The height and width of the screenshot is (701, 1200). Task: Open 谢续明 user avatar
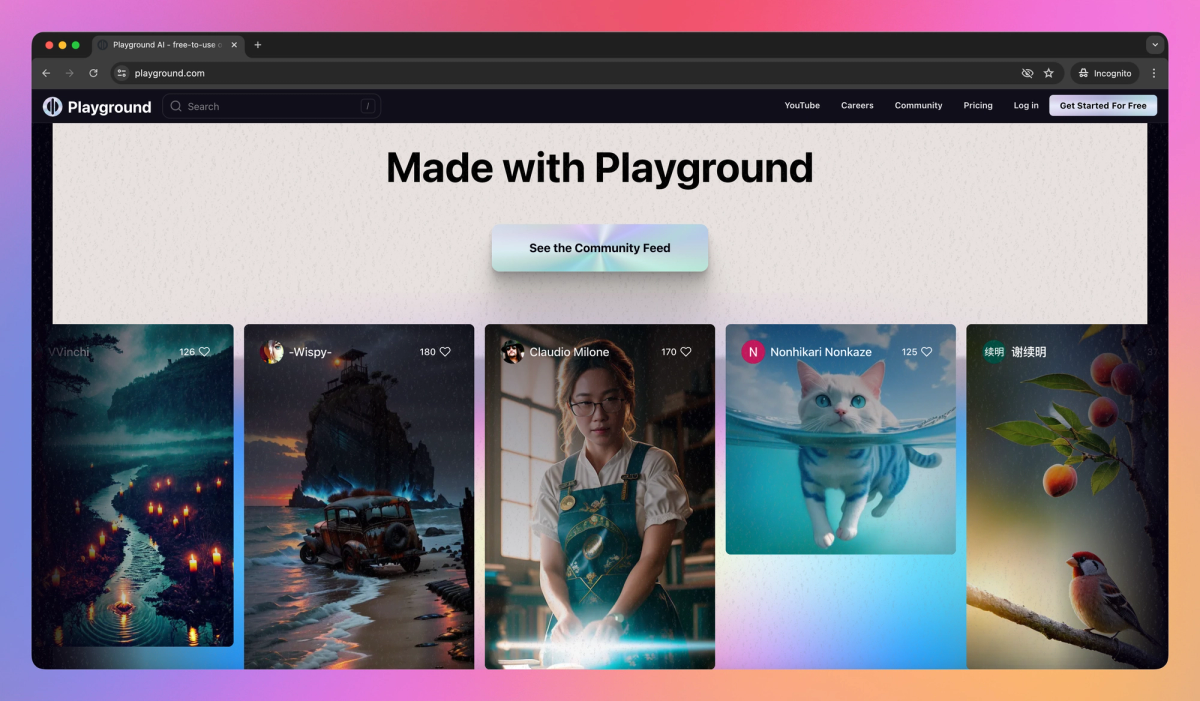pyautogui.click(x=994, y=352)
